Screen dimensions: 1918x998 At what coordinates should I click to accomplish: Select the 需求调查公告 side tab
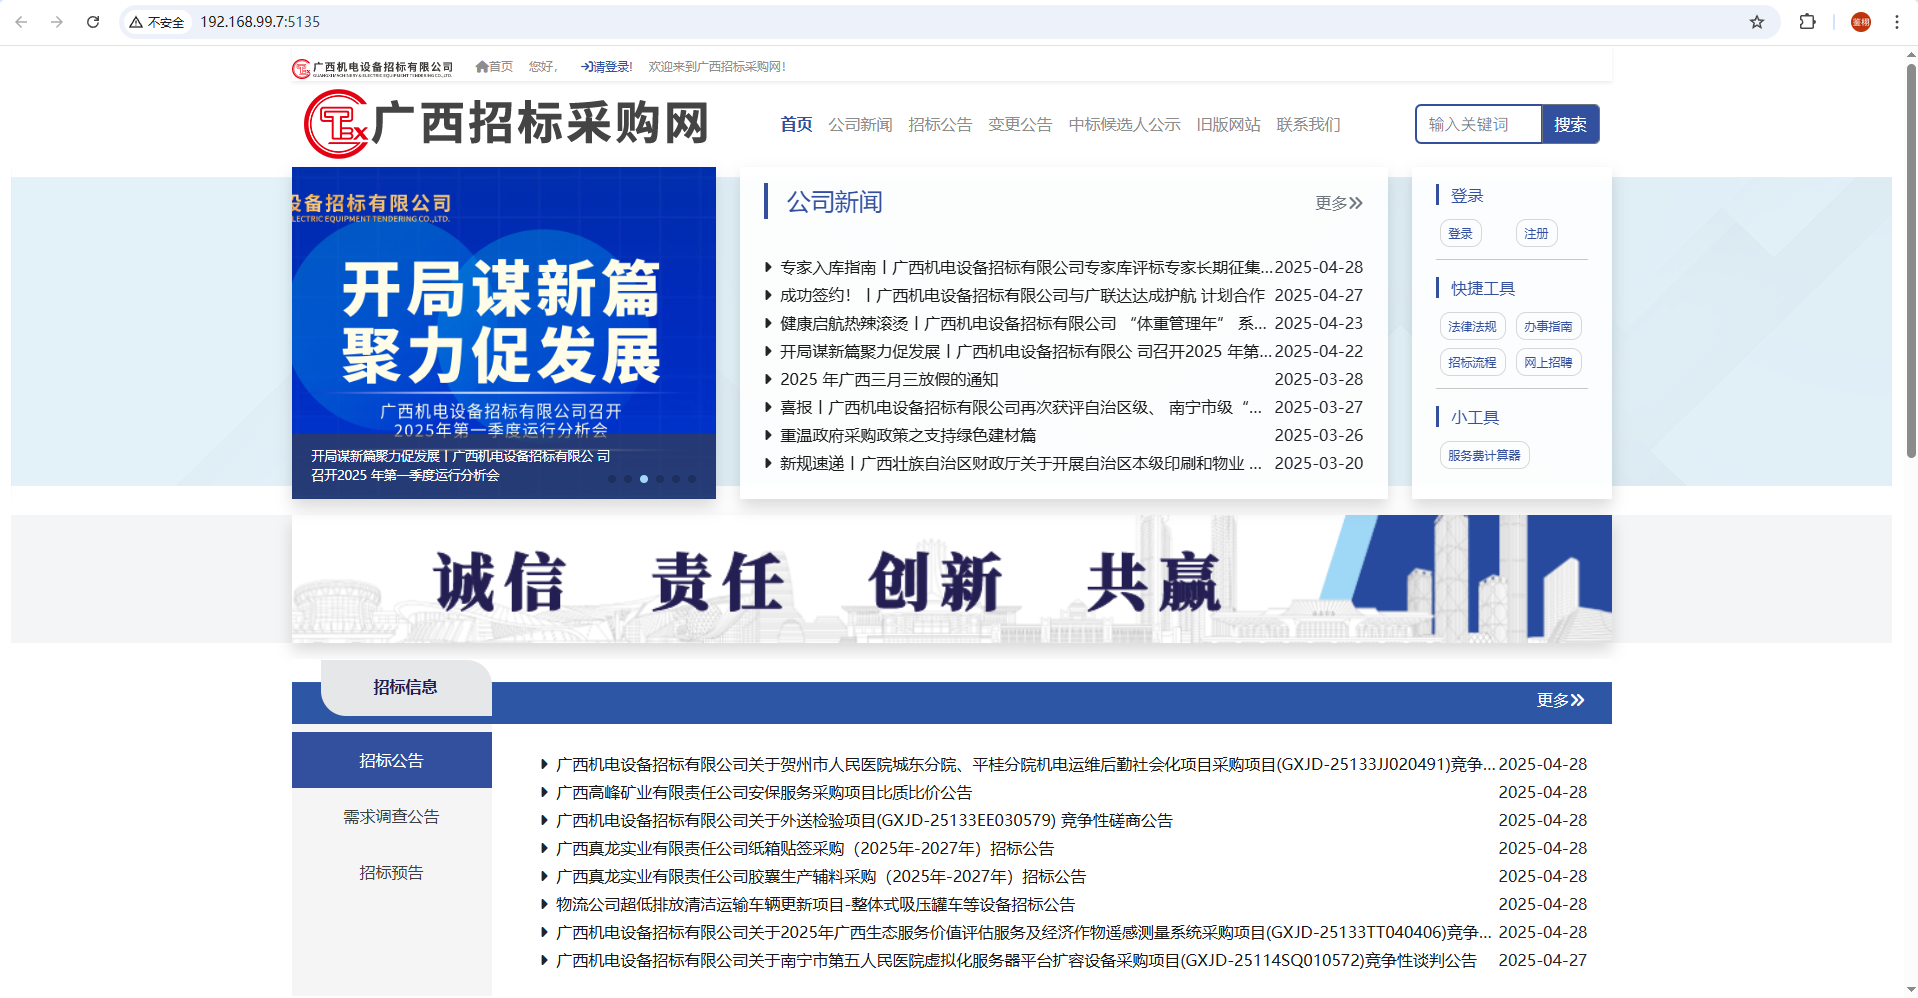coord(392,816)
